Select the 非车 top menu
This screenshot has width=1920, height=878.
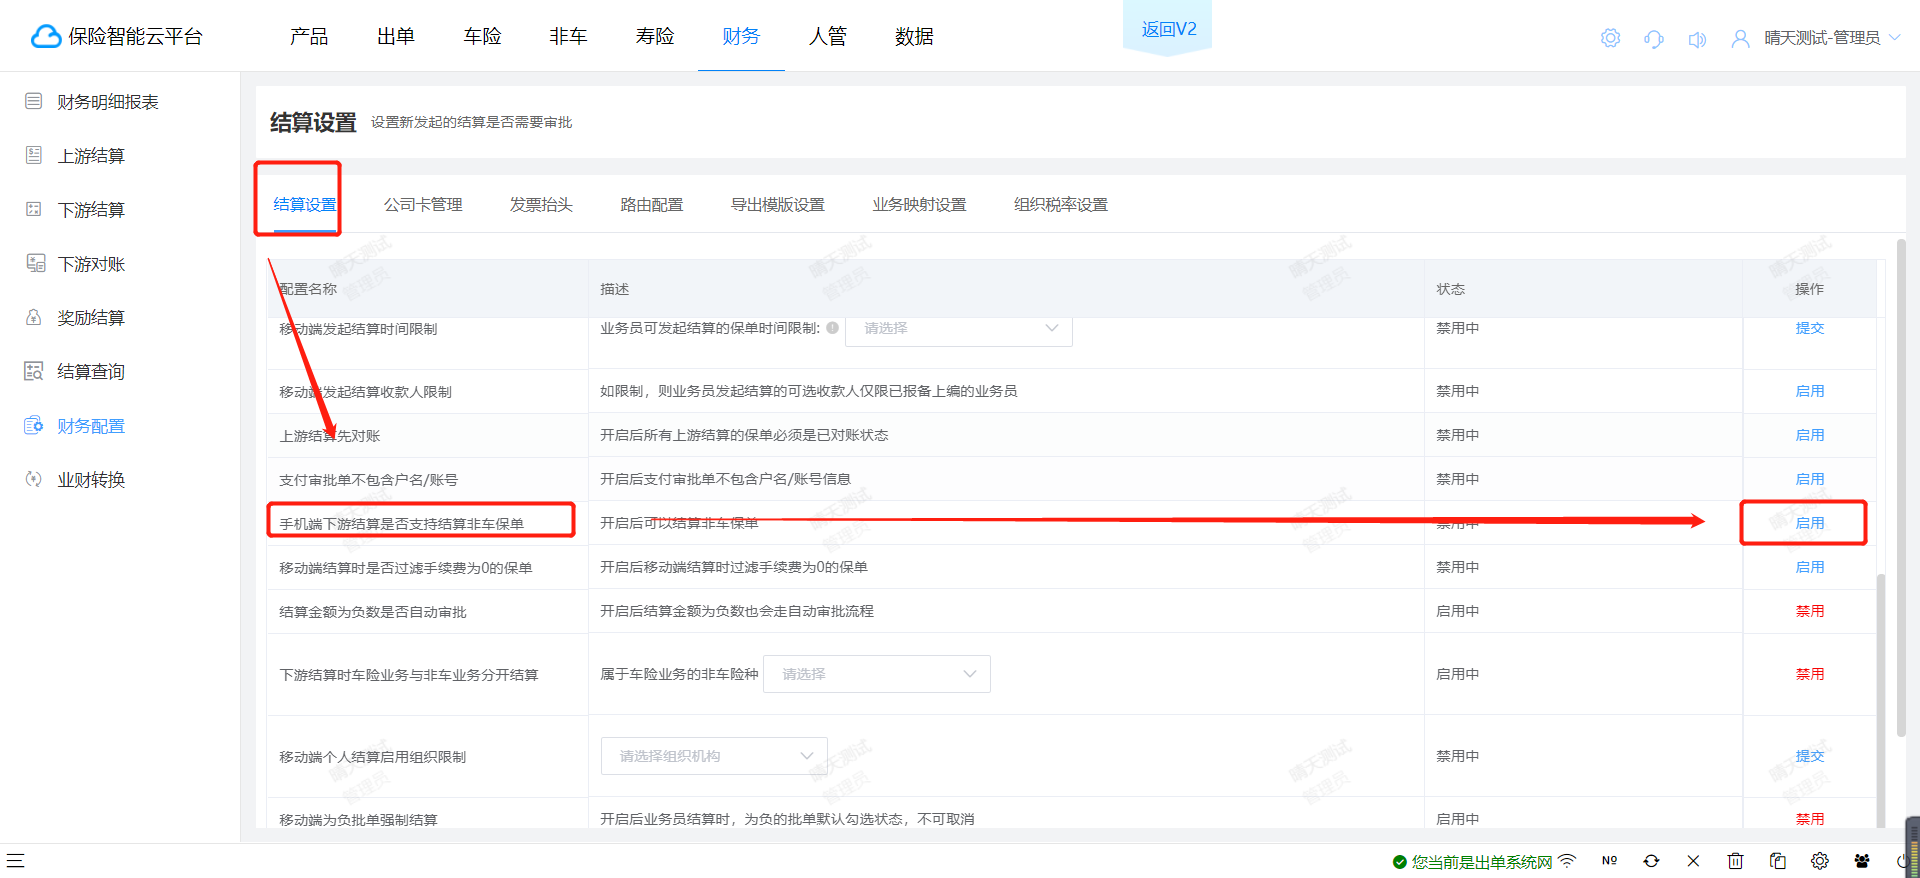click(x=568, y=37)
